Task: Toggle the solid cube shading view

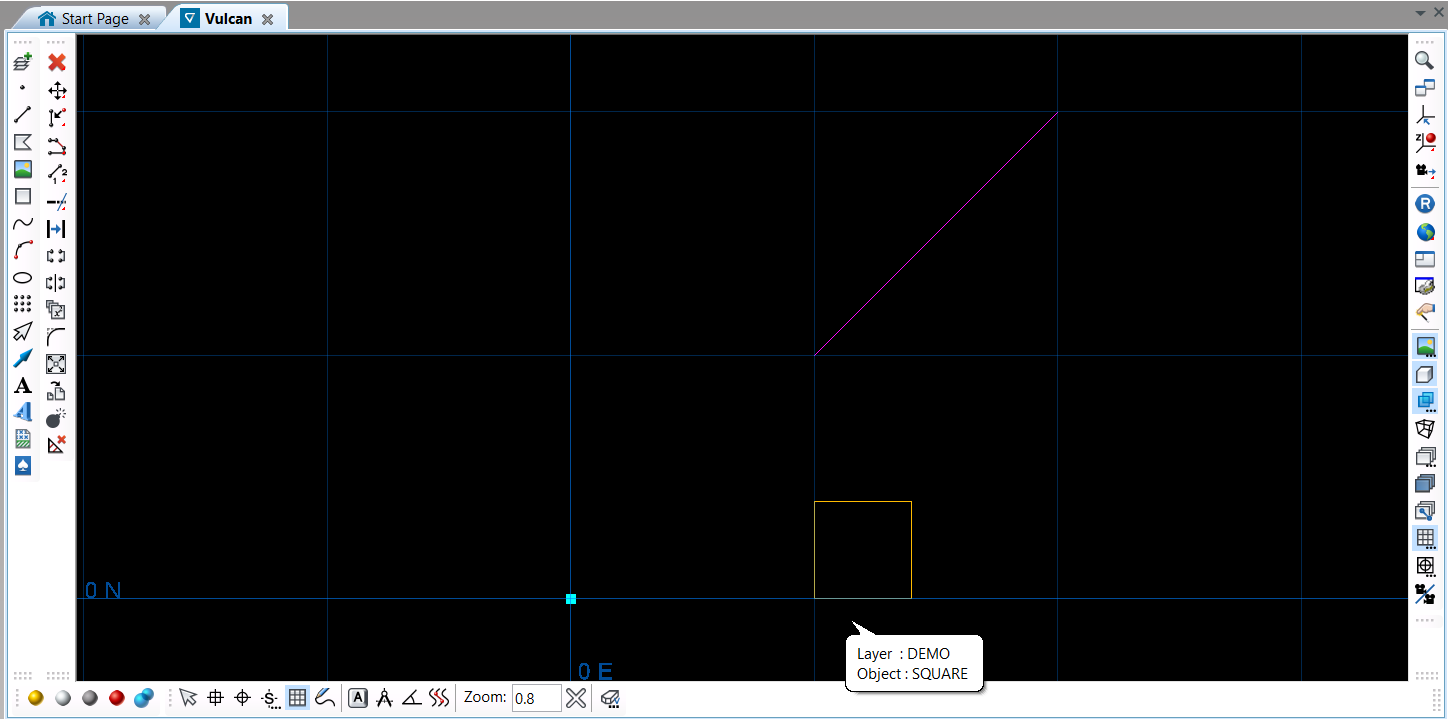Action: pos(1425,375)
